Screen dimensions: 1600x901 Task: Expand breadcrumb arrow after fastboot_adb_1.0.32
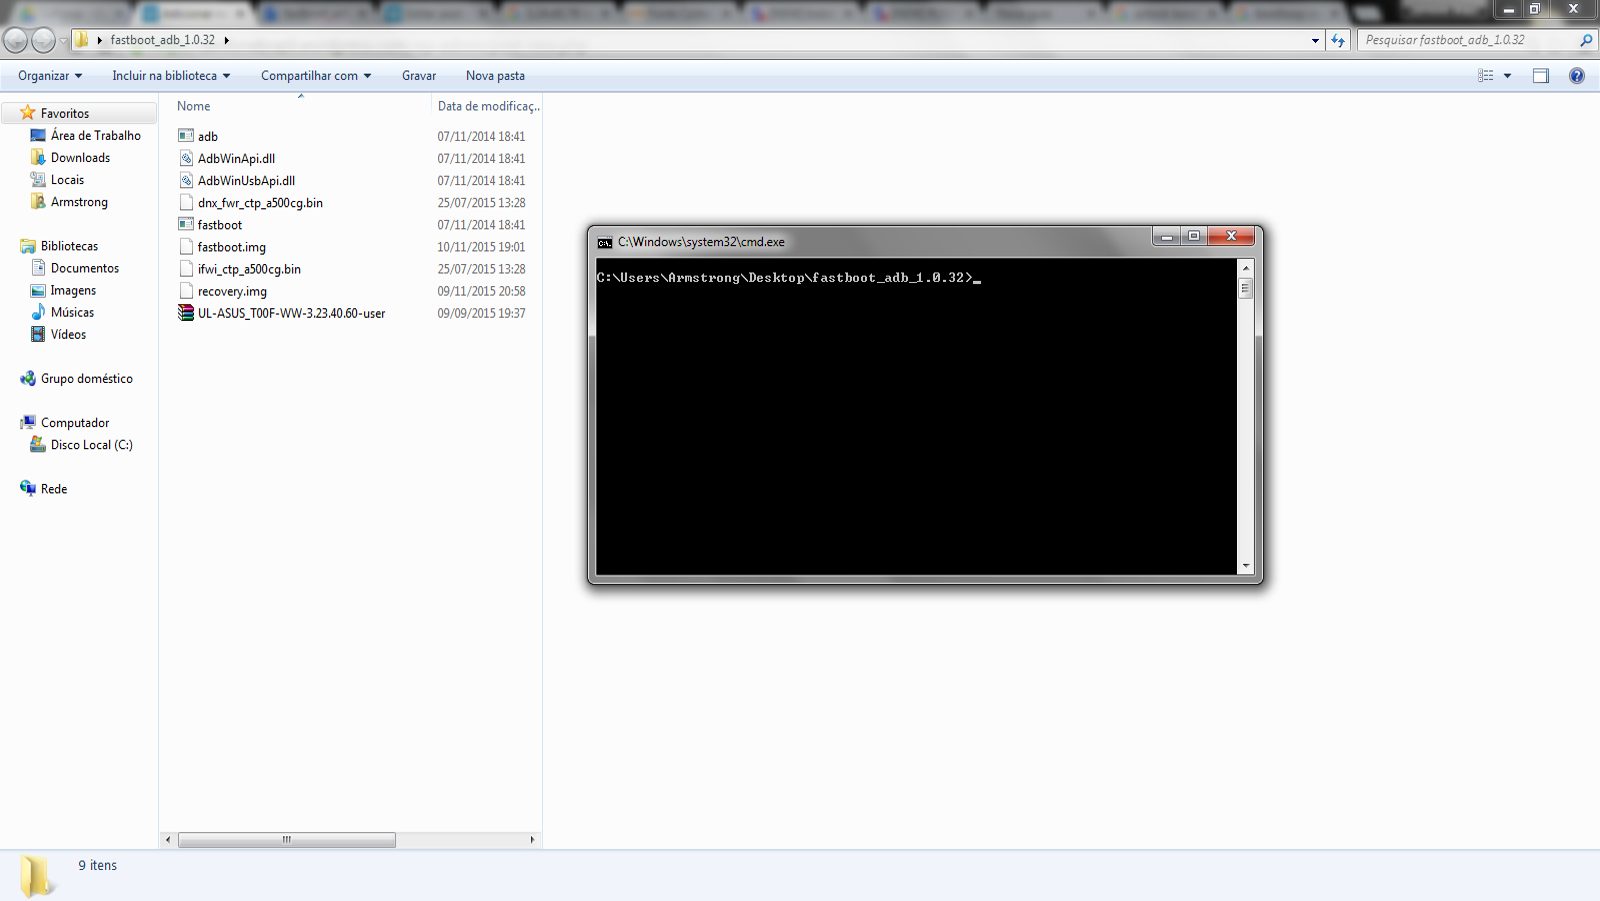(x=227, y=40)
